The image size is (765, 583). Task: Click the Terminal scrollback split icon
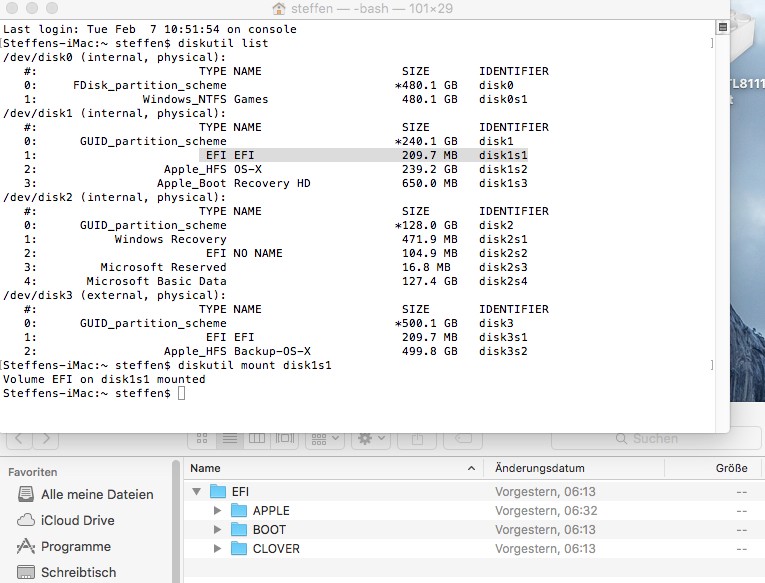[x=723, y=27]
